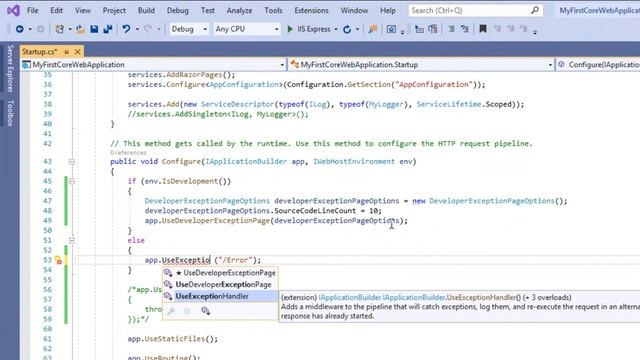Open the File menu
Image resolution: width=640 pixels, height=360 pixels.
click(33, 11)
